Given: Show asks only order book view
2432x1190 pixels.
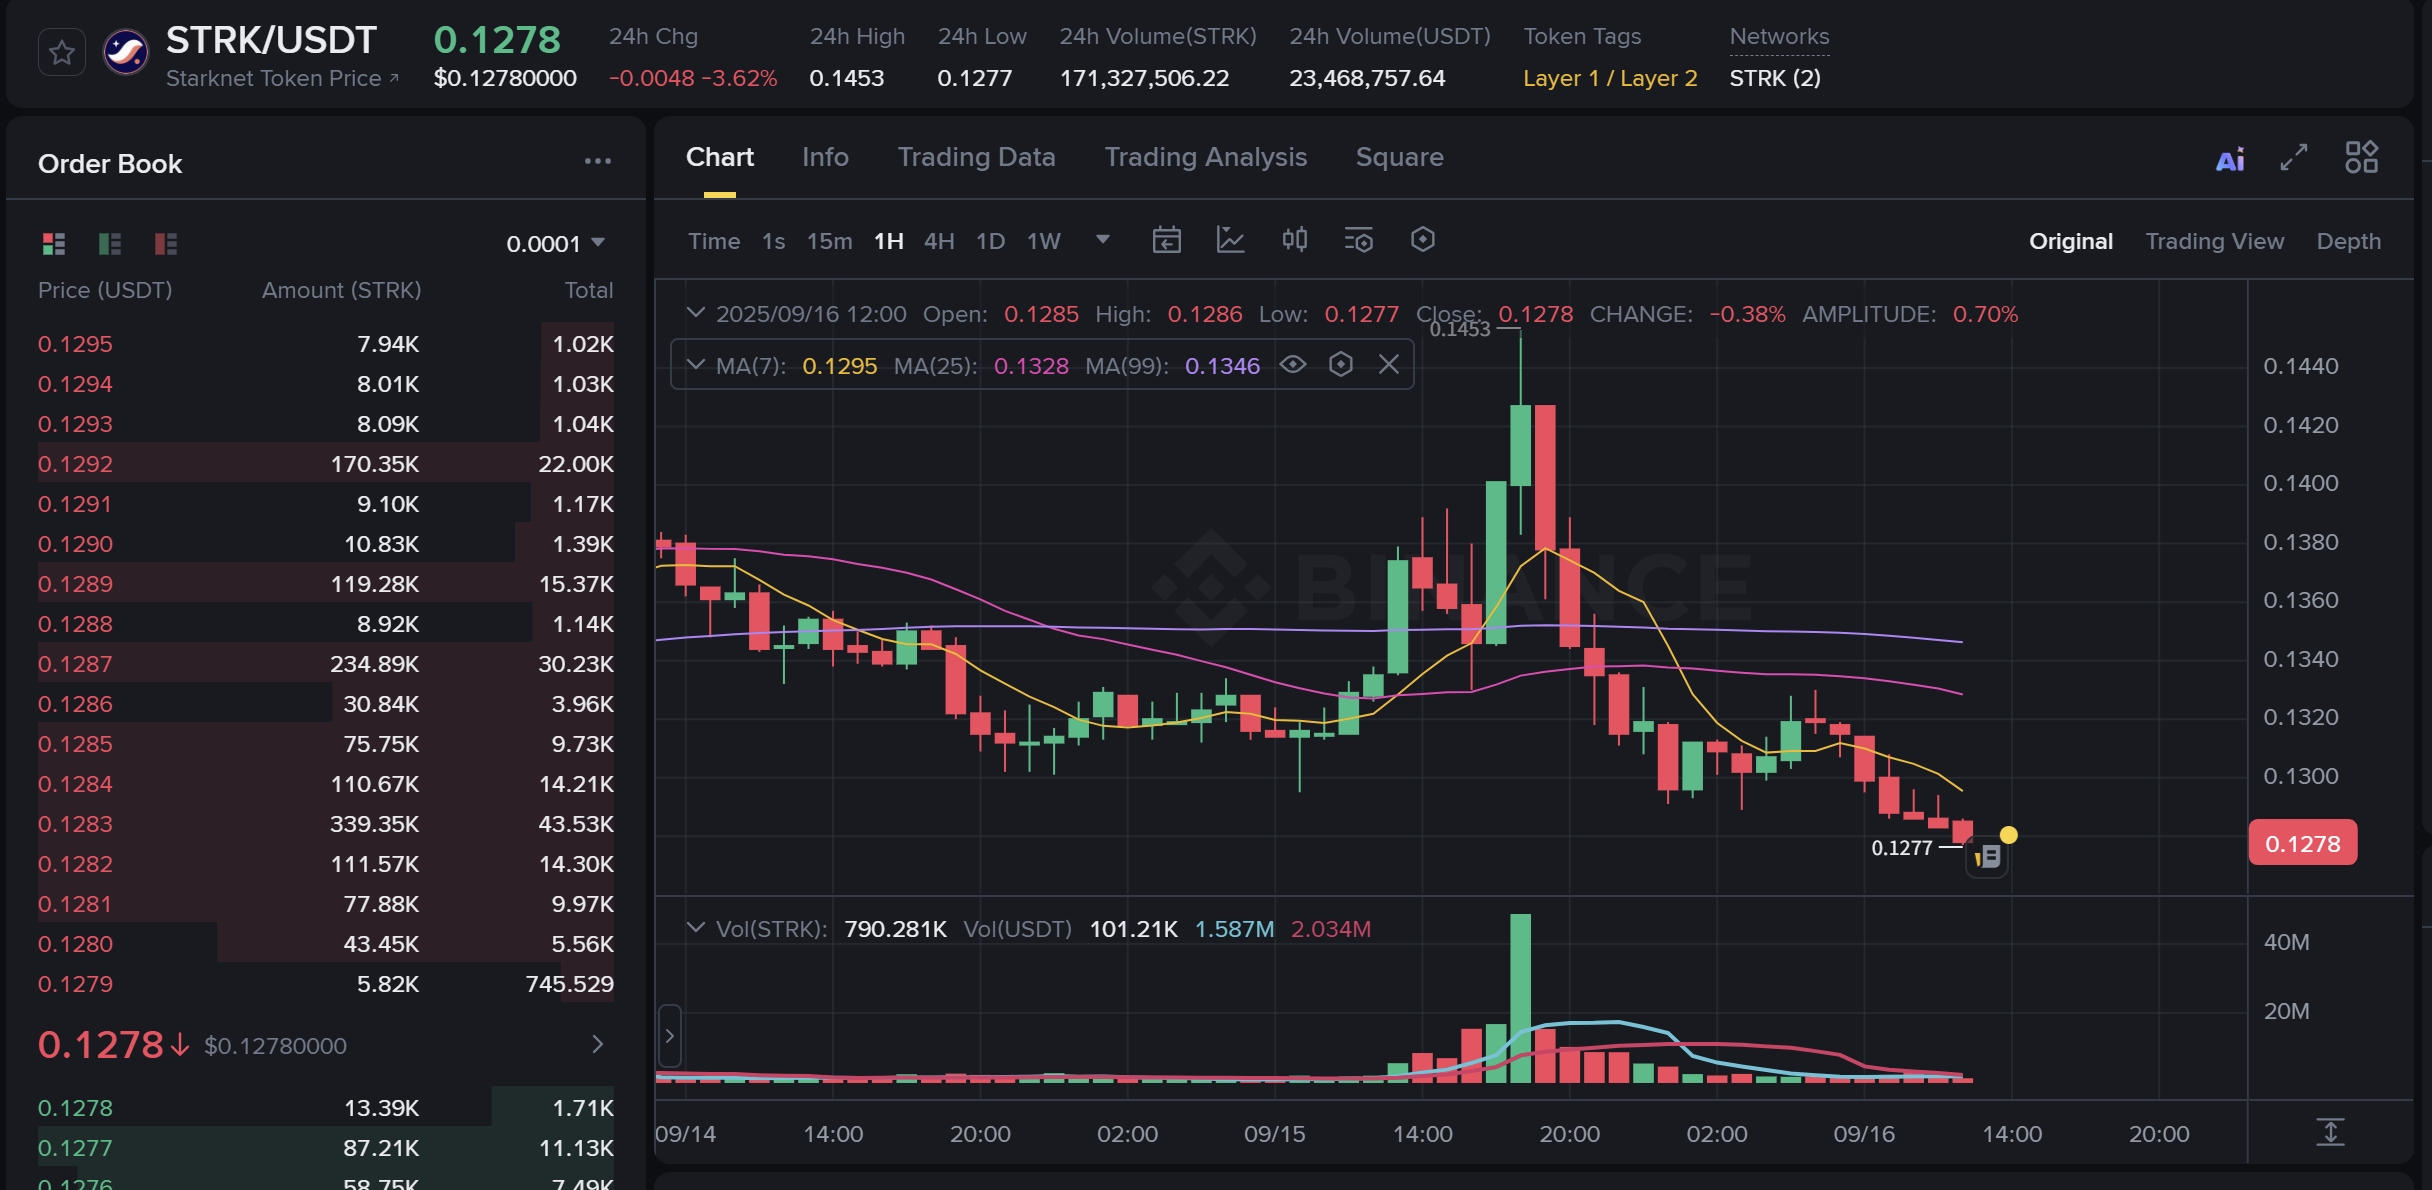Looking at the screenshot, I should click(166, 243).
